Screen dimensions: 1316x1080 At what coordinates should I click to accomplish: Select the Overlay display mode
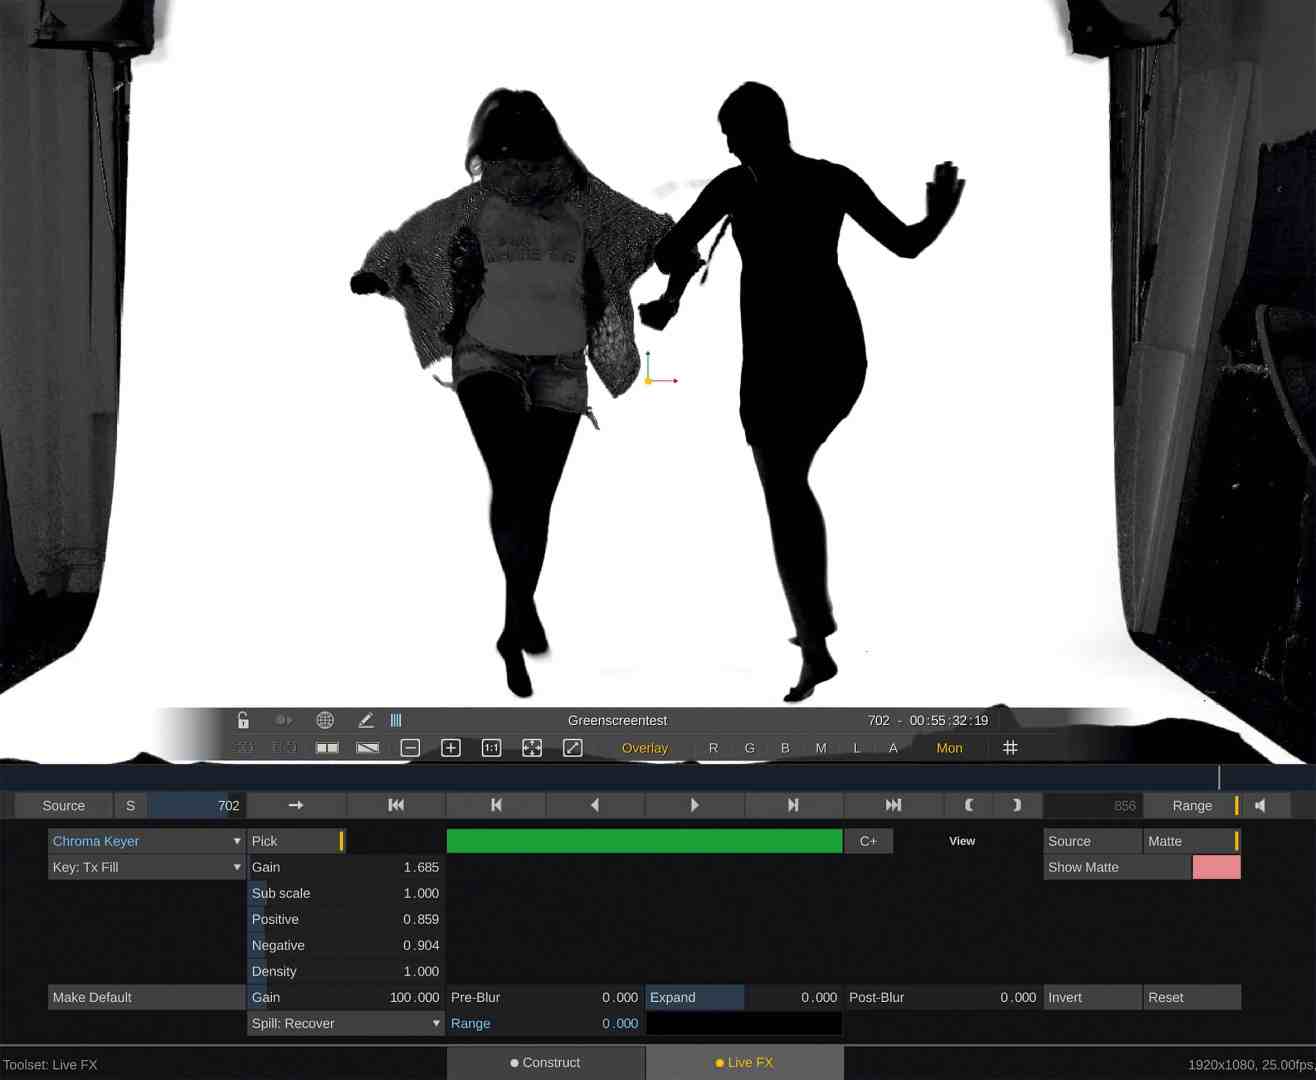coord(645,747)
